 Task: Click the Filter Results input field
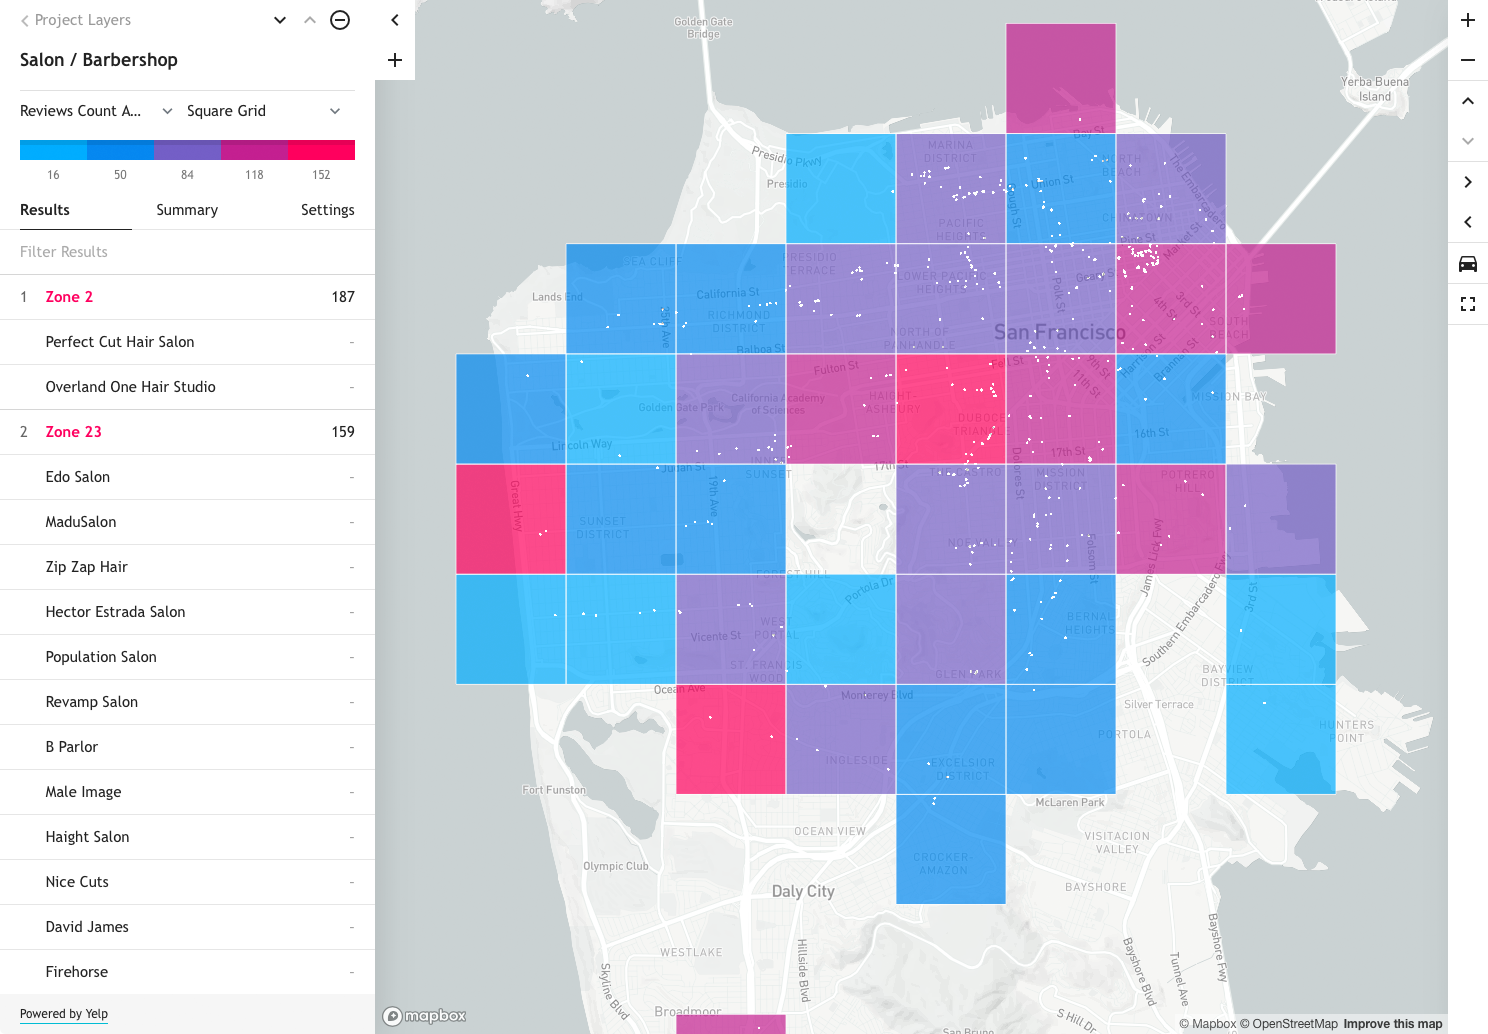(x=187, y=252)
